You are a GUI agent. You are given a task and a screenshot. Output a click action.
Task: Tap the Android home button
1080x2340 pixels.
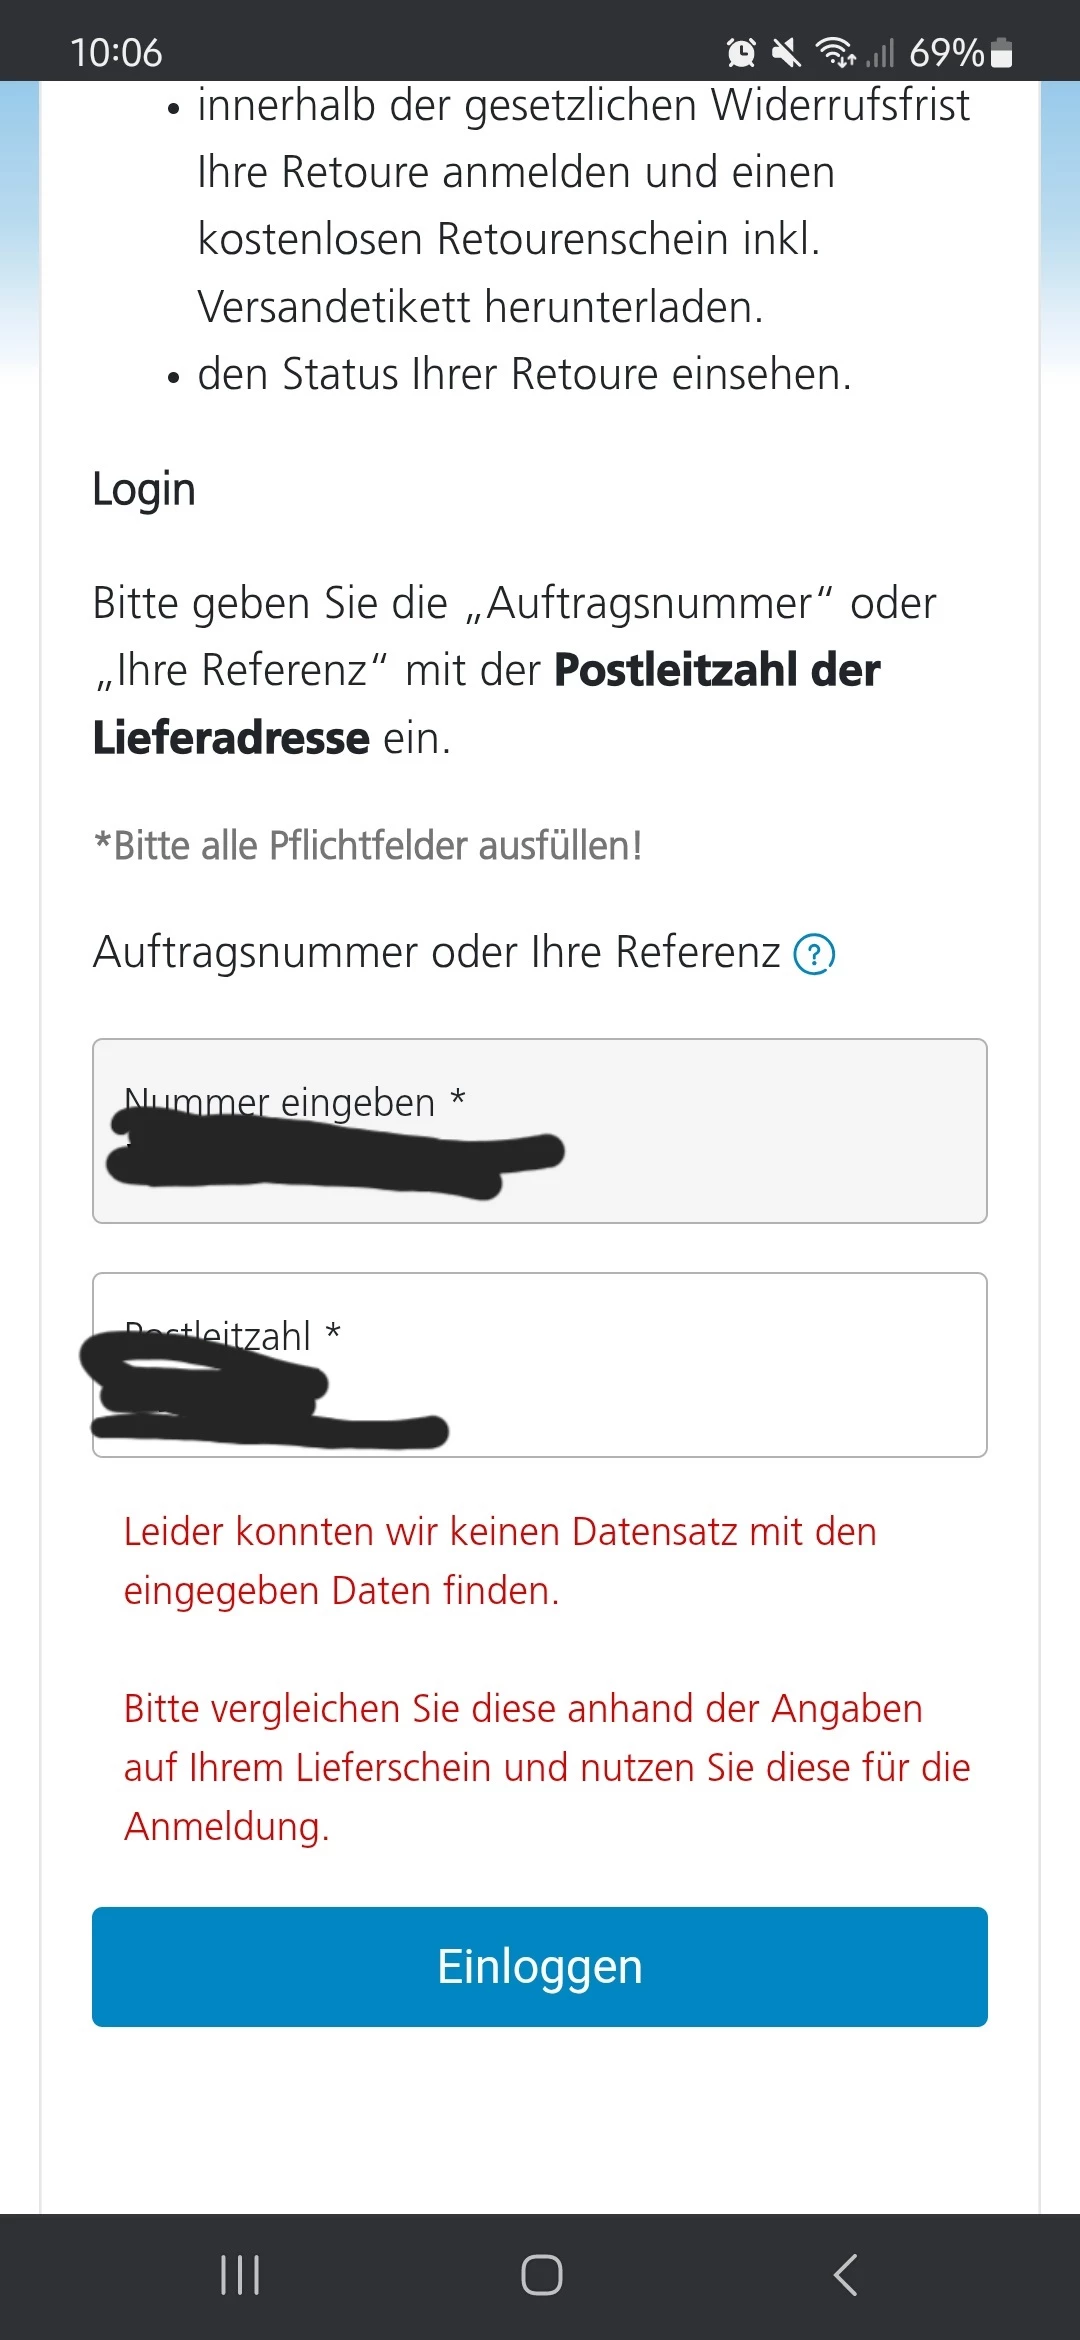(541, 2275)
